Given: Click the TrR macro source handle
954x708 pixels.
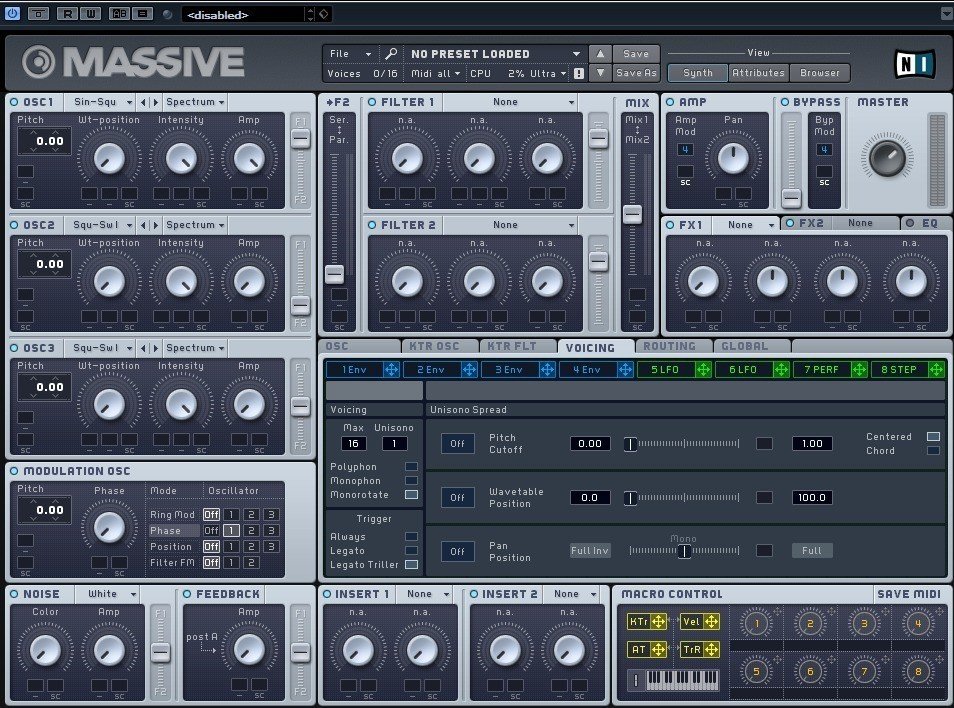Looking at the screenshot, I should [x=711, y=650].
